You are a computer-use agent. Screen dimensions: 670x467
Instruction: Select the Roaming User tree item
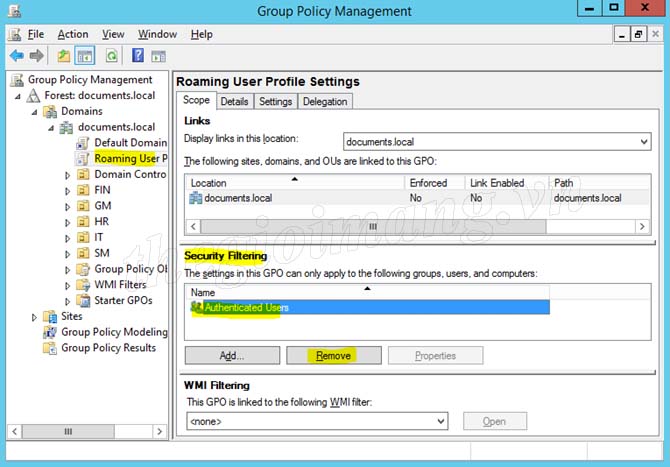click(130, 159)
